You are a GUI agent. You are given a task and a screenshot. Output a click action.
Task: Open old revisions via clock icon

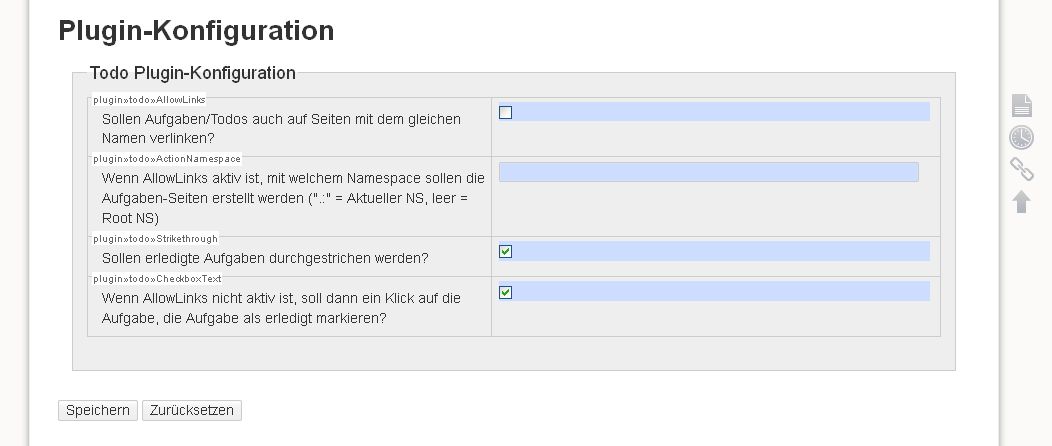pyautogui.click(x=1021, y=137)
